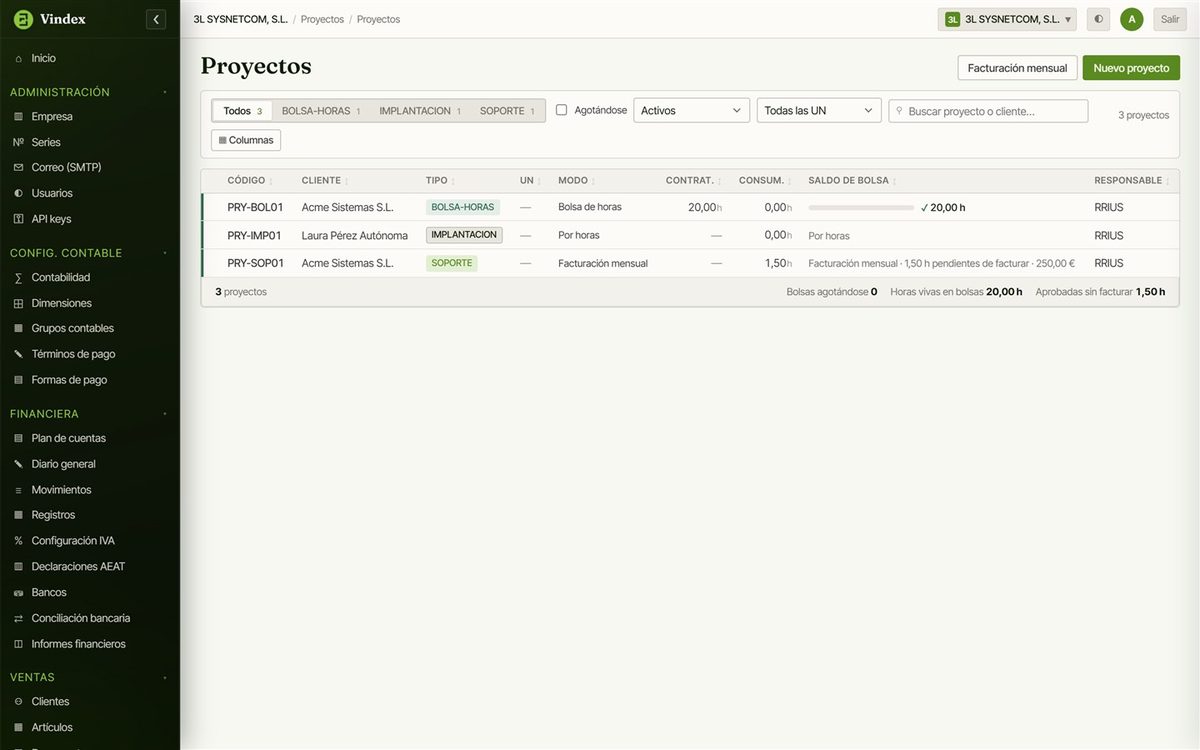Click the Configuración IVA percent icon
The height and width of the screenshot is (750, 1200).
tap(18, 541)
